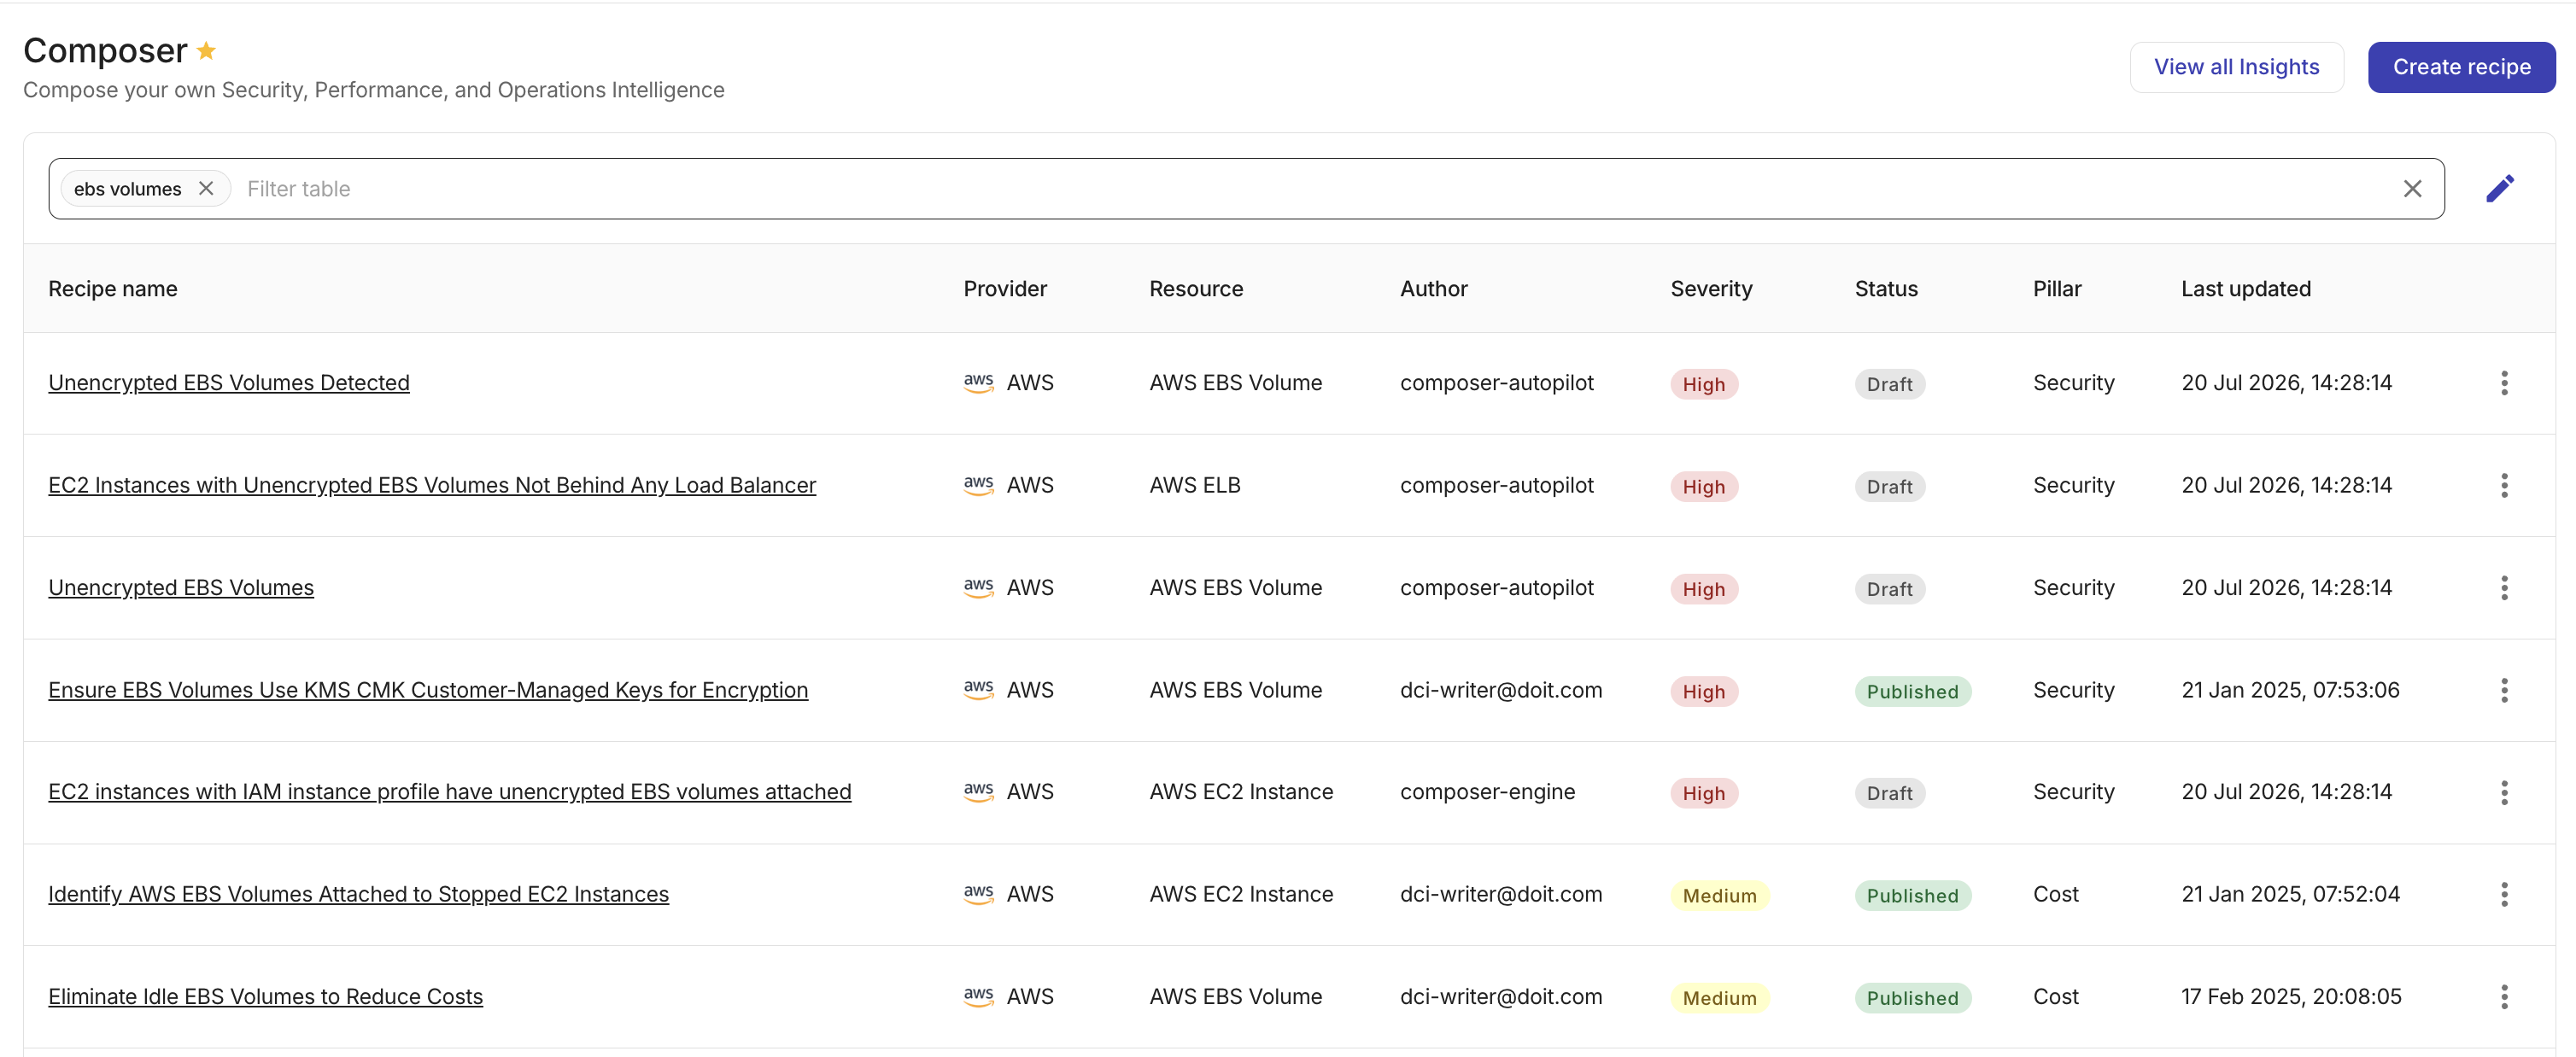Click High severity badge on Unencrypted EBS Volumes Detected row
The image size is (2576, 1057).
1704,384
